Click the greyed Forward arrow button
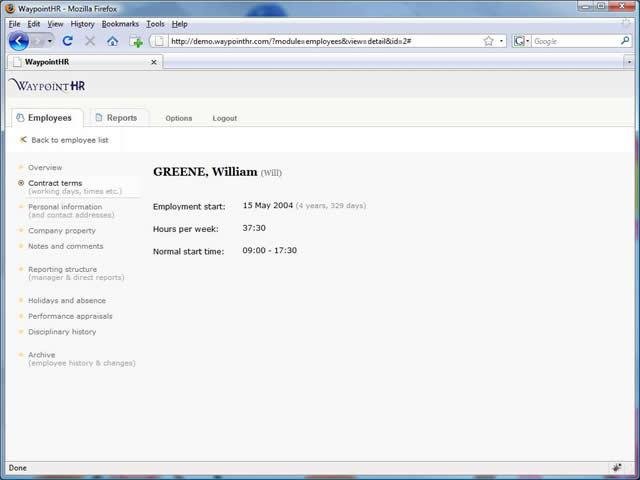The image size is (640, 480). [38, 41]
